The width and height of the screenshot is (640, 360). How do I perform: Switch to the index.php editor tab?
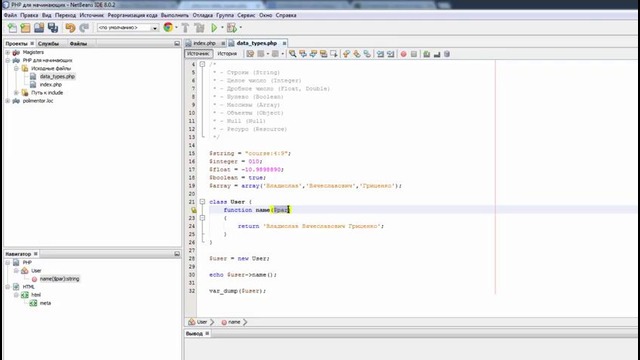pos(204,43)
